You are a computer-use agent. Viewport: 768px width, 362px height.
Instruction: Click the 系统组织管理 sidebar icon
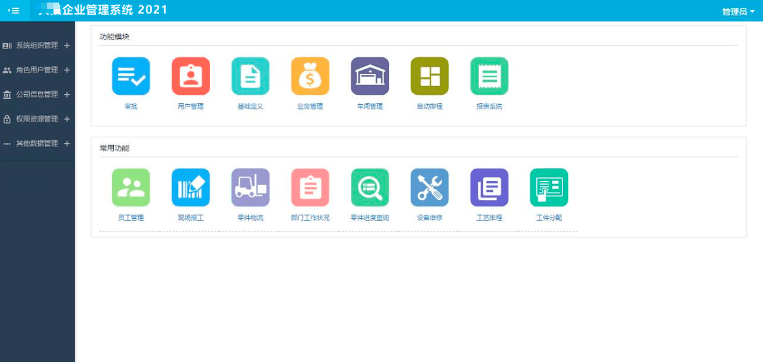(7, 46)
